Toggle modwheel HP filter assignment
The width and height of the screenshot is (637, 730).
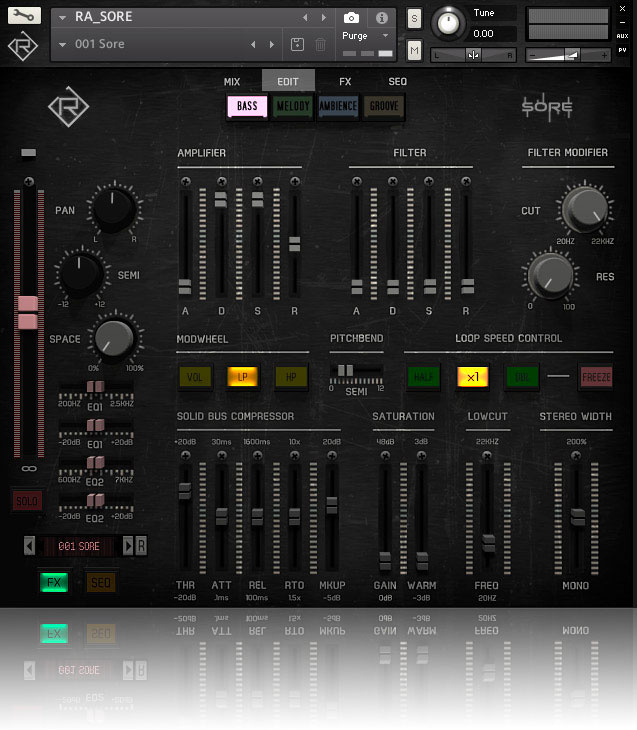(x=290, y=377)
